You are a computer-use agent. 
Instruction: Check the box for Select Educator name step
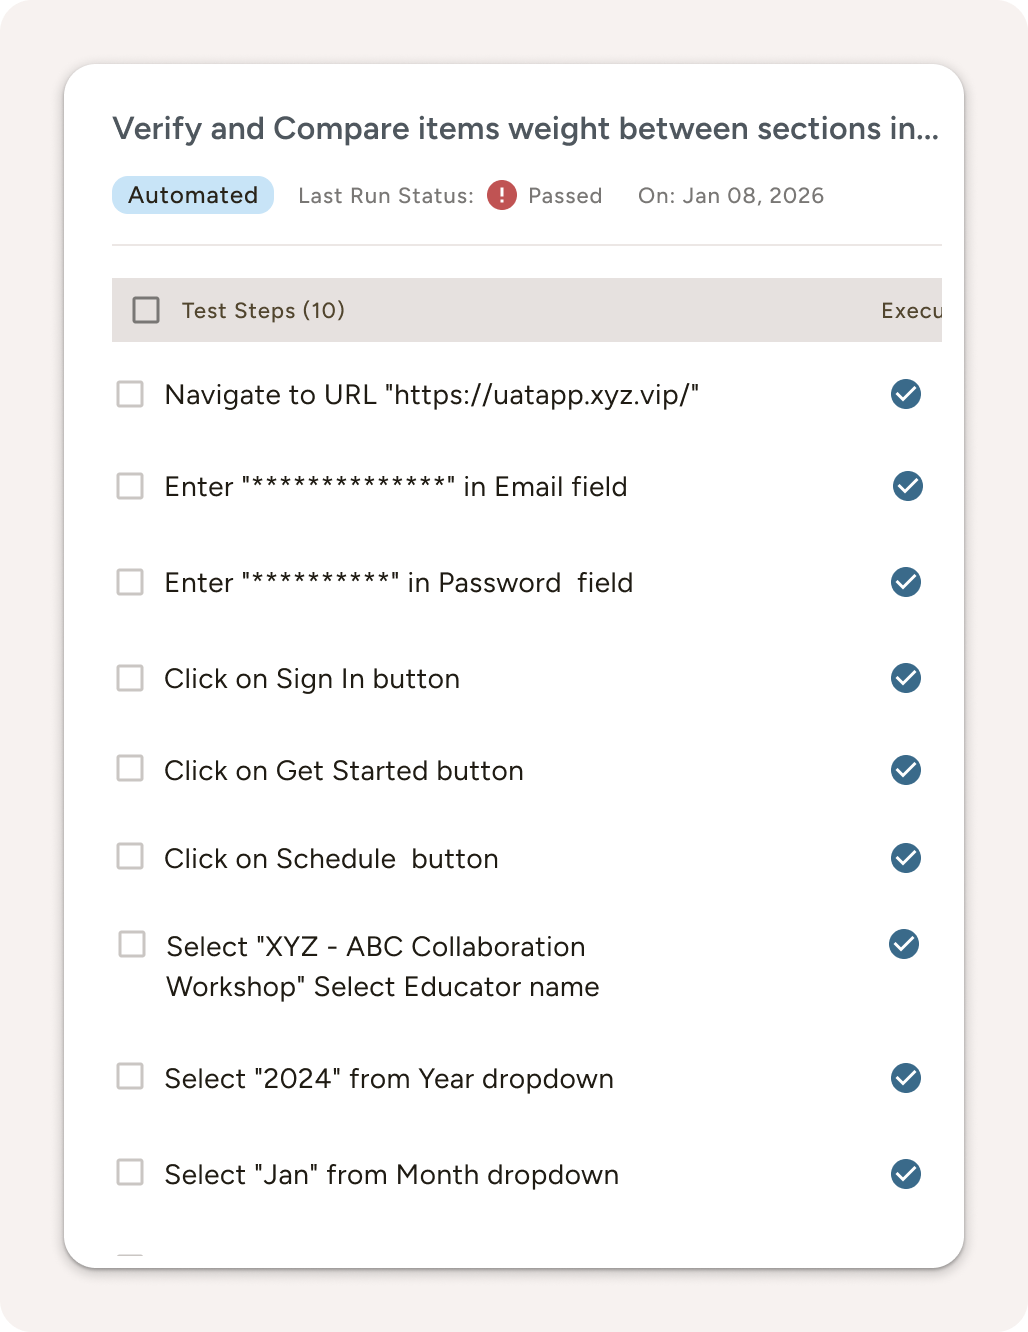[x=131, y=943]
